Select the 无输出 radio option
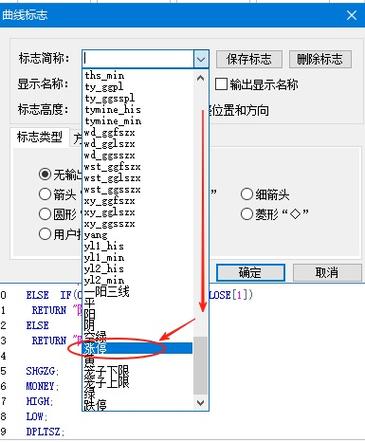Image resolution: width=365 pixels, height=442 pixels. click(45, 174)
